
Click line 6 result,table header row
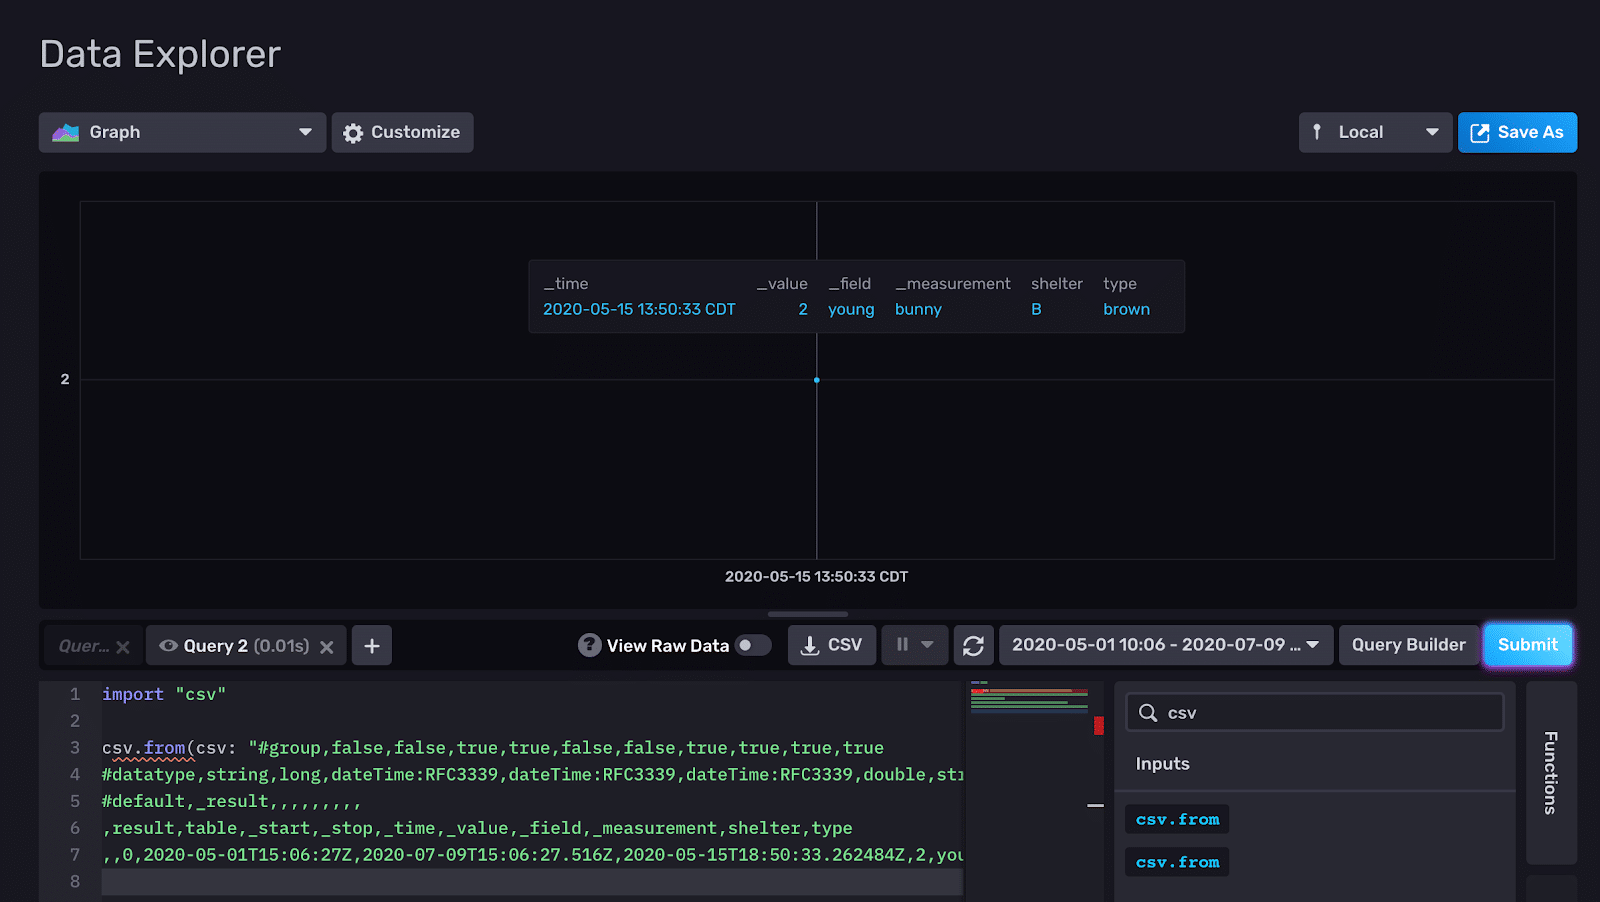477,829
